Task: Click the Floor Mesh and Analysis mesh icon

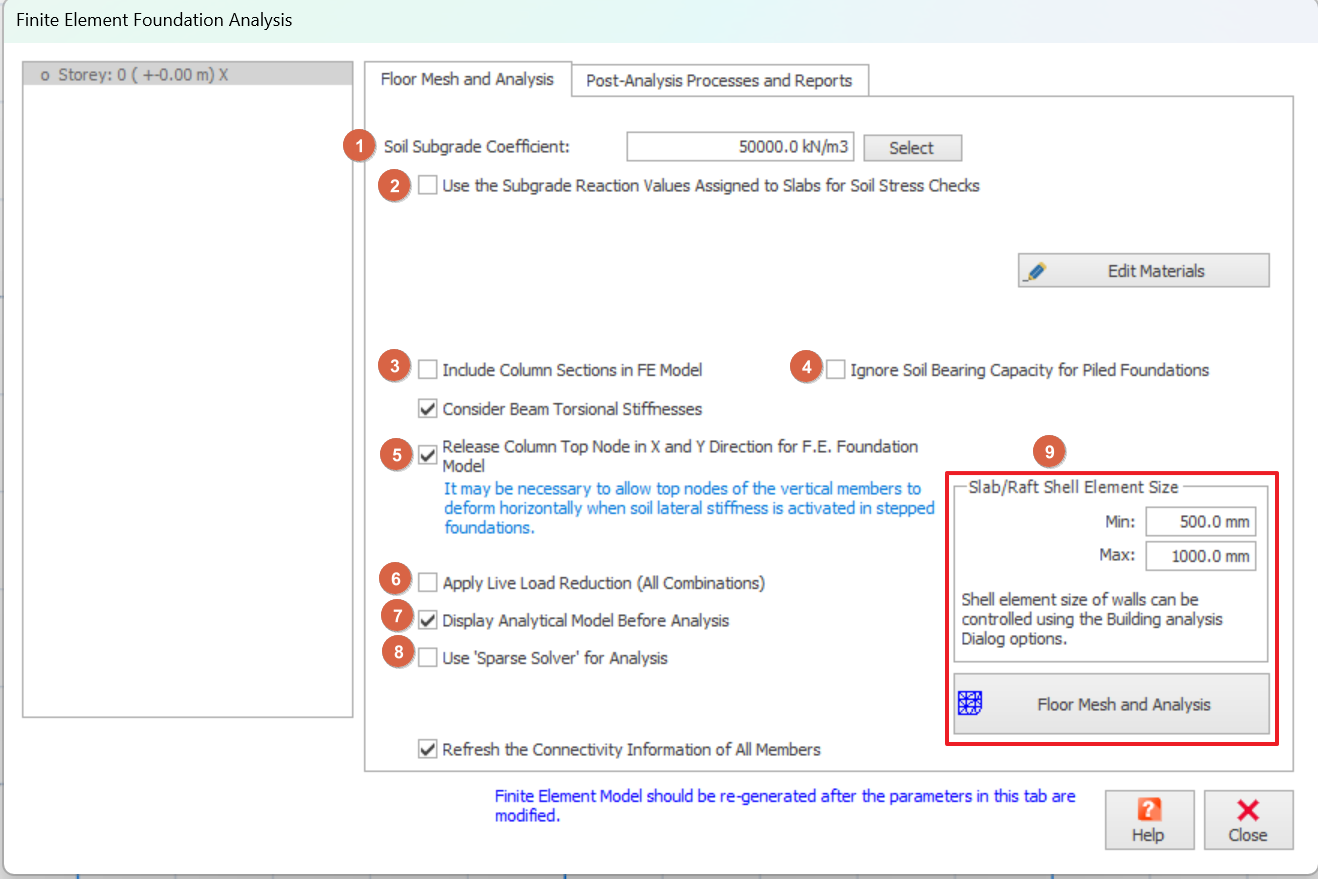Action: pos(970,704)
